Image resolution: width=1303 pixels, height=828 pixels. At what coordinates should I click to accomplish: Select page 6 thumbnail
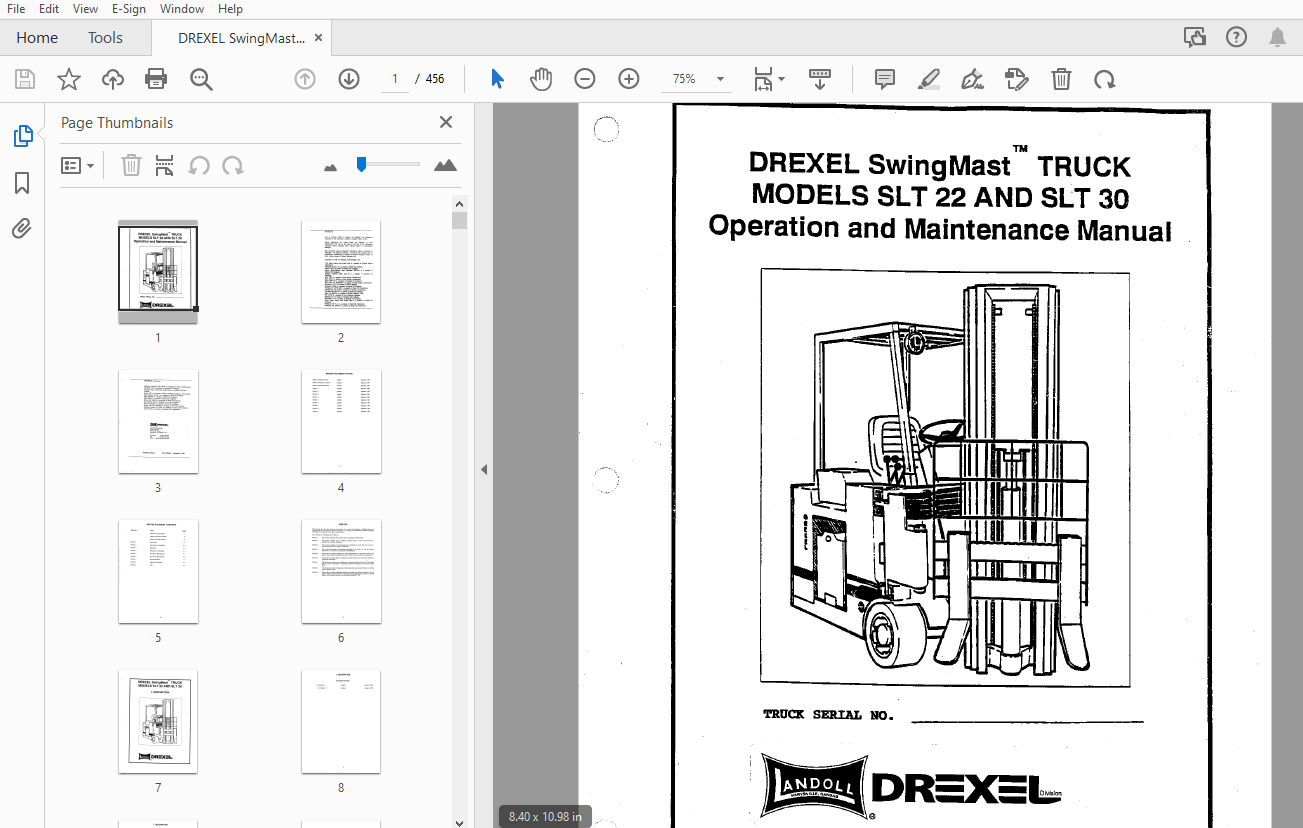pyautogui.click(x=341, y=571)
